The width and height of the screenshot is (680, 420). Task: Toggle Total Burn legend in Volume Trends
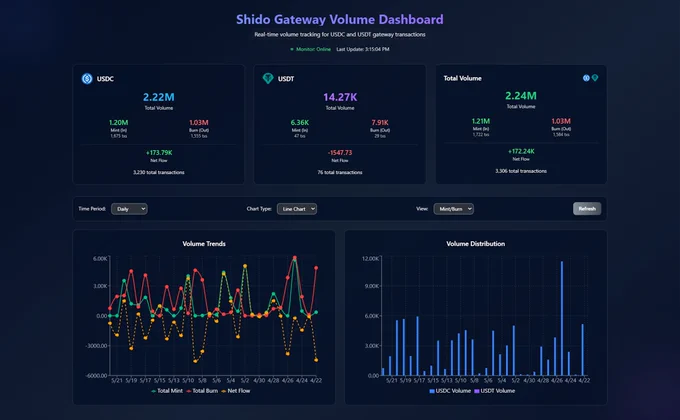pos(202,391)
